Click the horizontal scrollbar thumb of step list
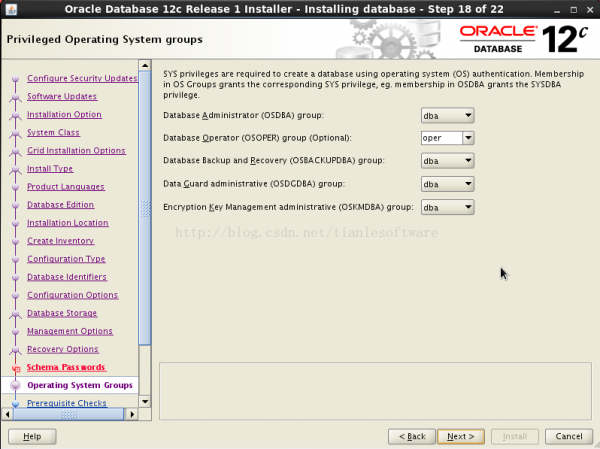 [69, 414]
